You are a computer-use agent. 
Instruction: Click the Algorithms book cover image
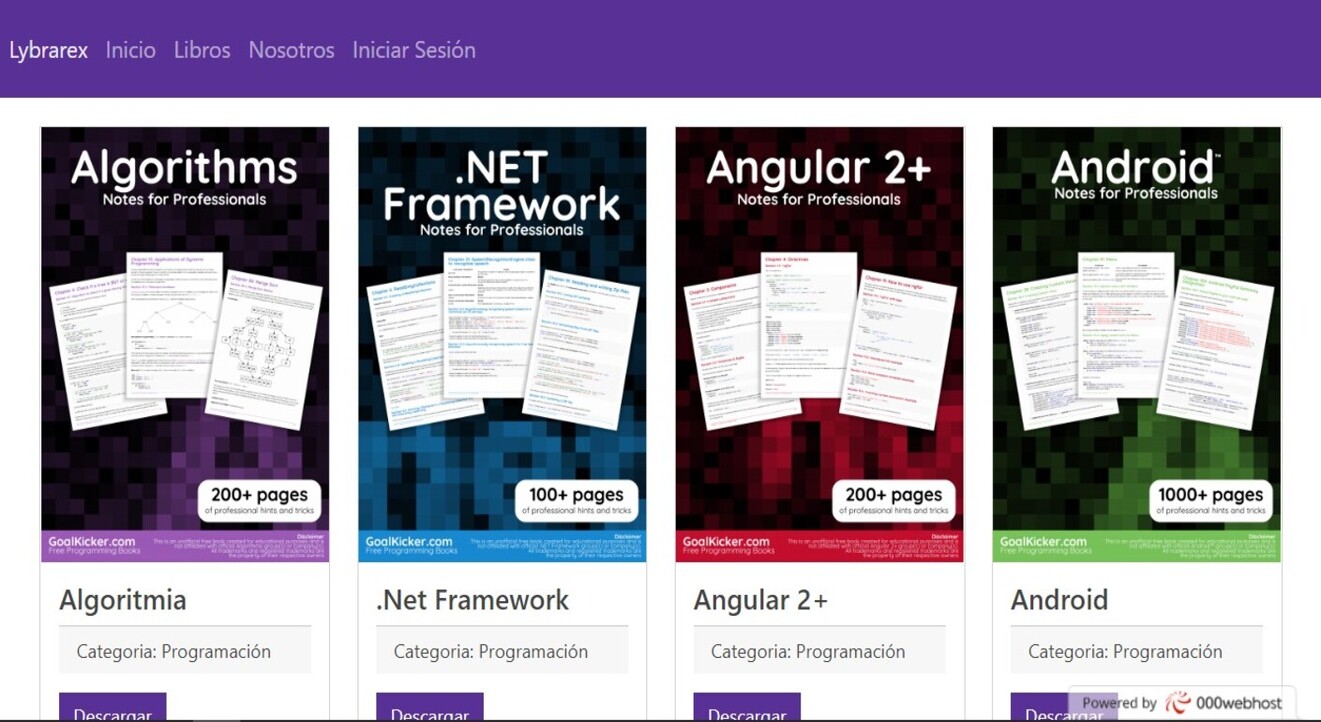click(185, 344)
